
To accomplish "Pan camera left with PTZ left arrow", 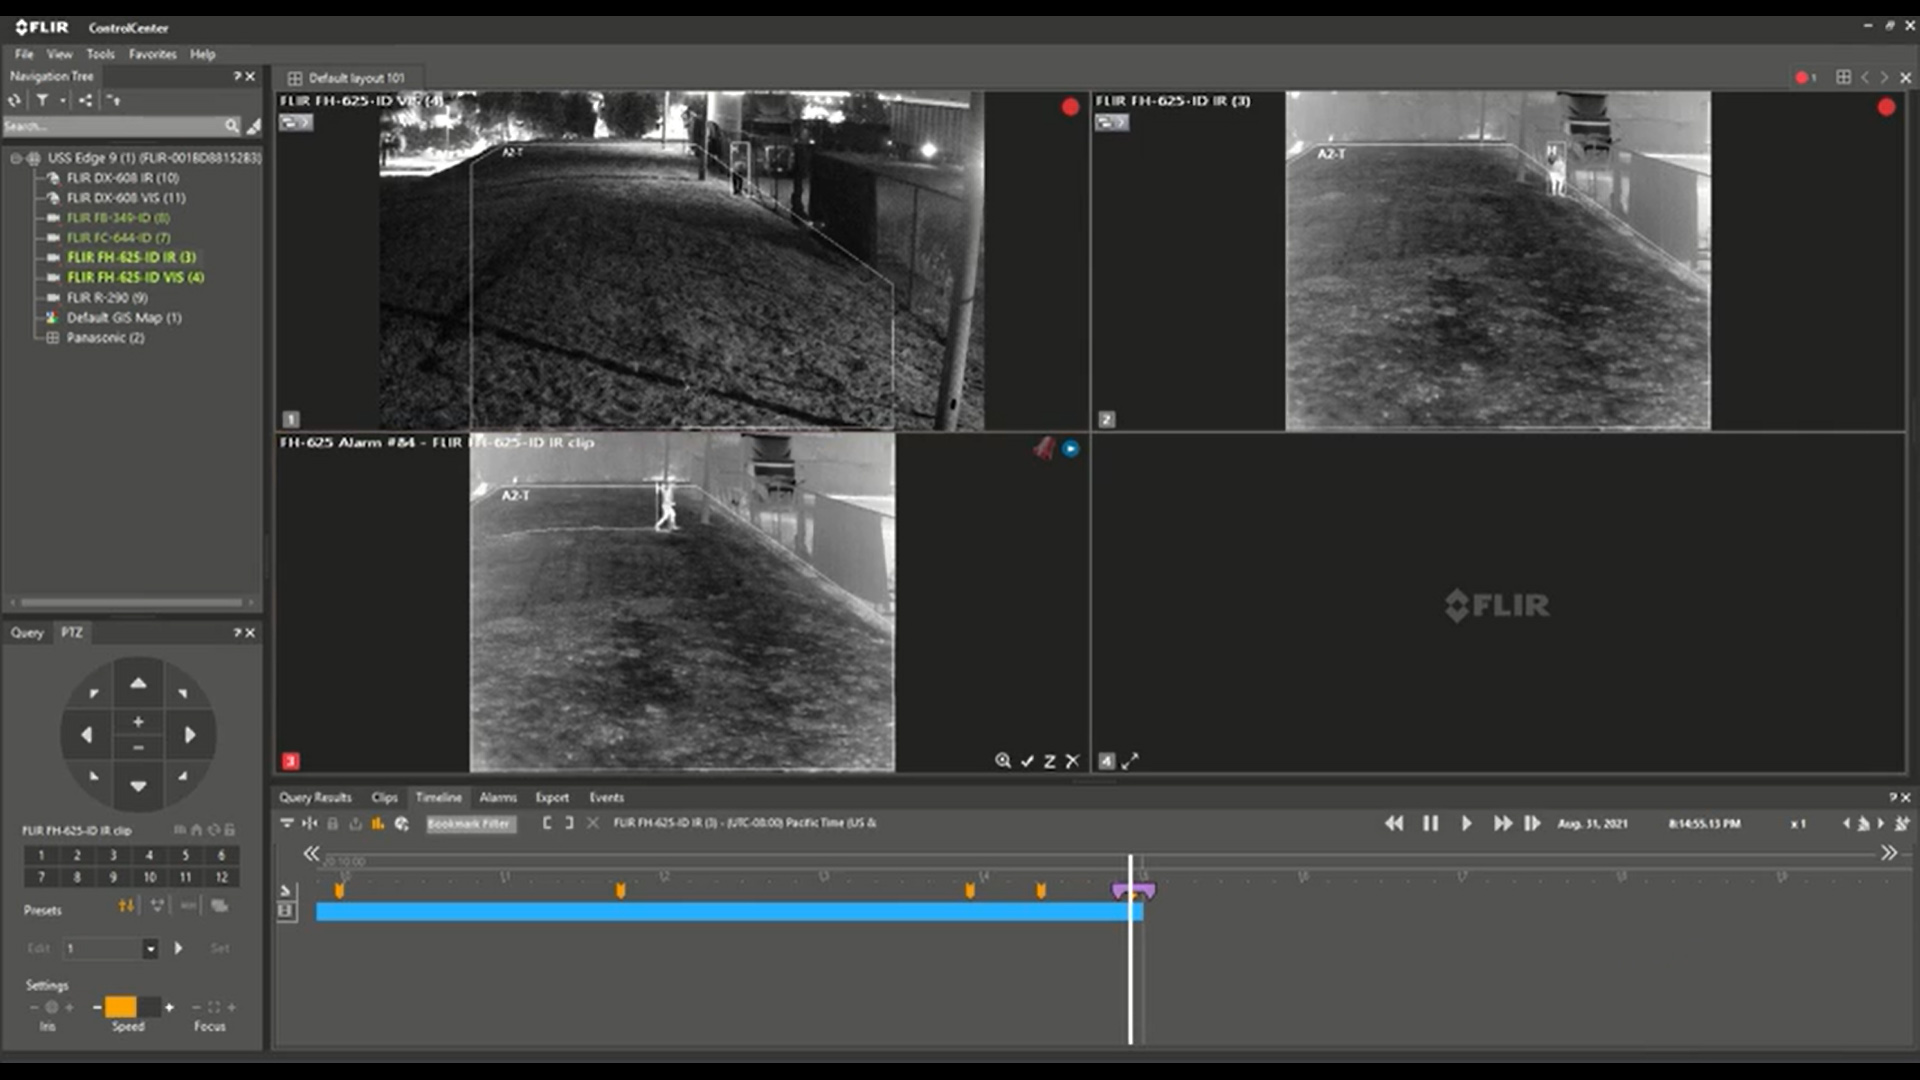I will [86, 735].
